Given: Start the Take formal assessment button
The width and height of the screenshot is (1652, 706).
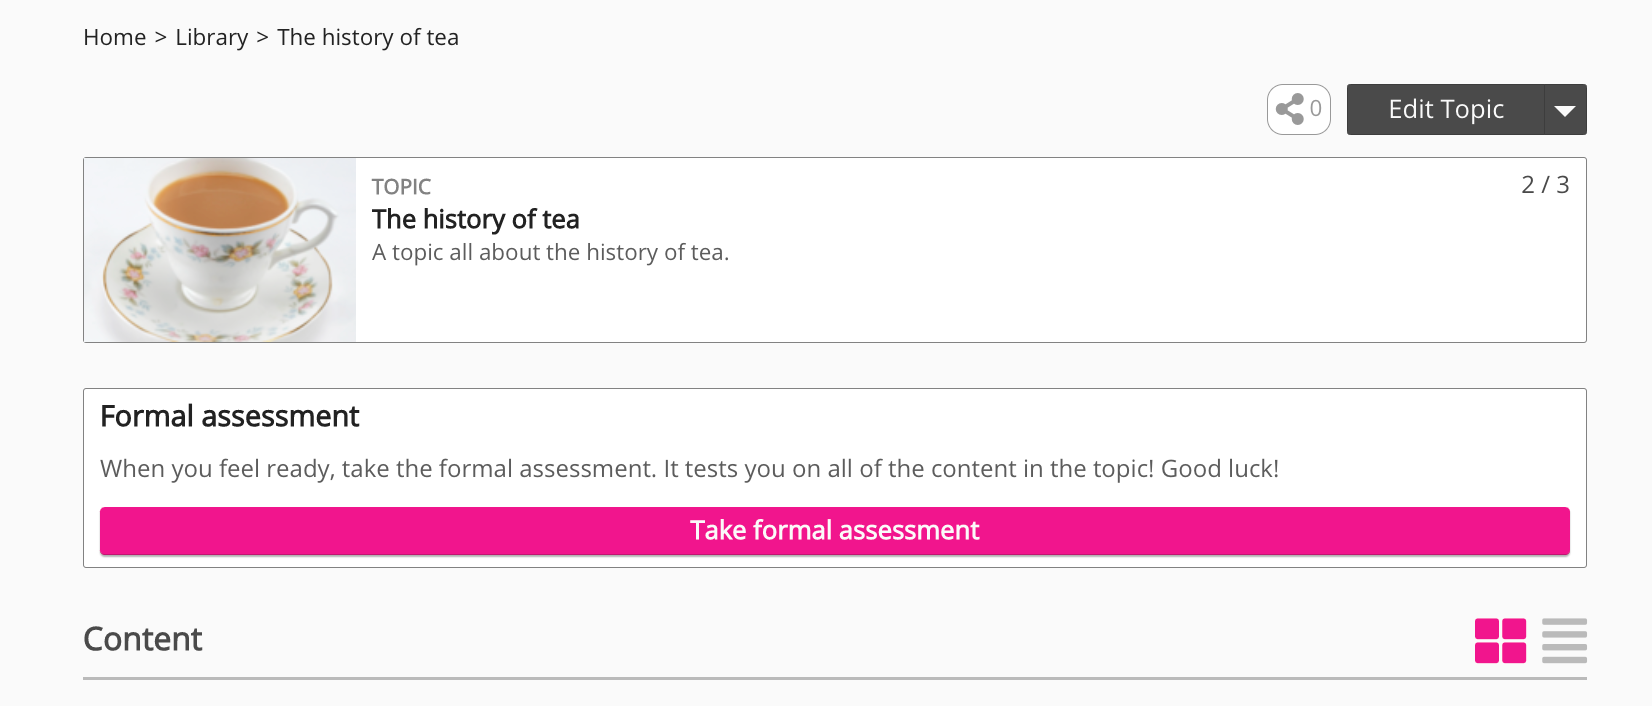Looking at the screenshot, I should (834, 531).
